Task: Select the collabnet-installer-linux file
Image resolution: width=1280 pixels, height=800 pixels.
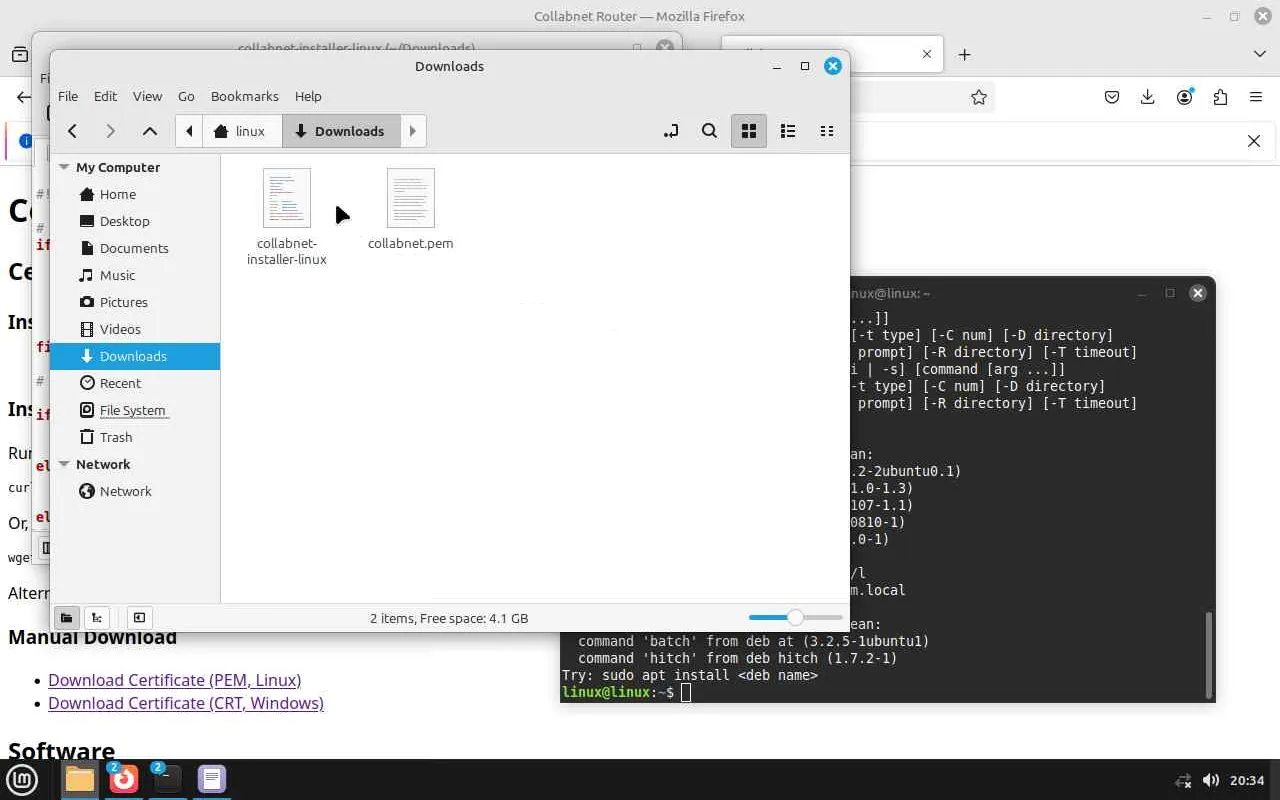Action: (x=287, y=217)
